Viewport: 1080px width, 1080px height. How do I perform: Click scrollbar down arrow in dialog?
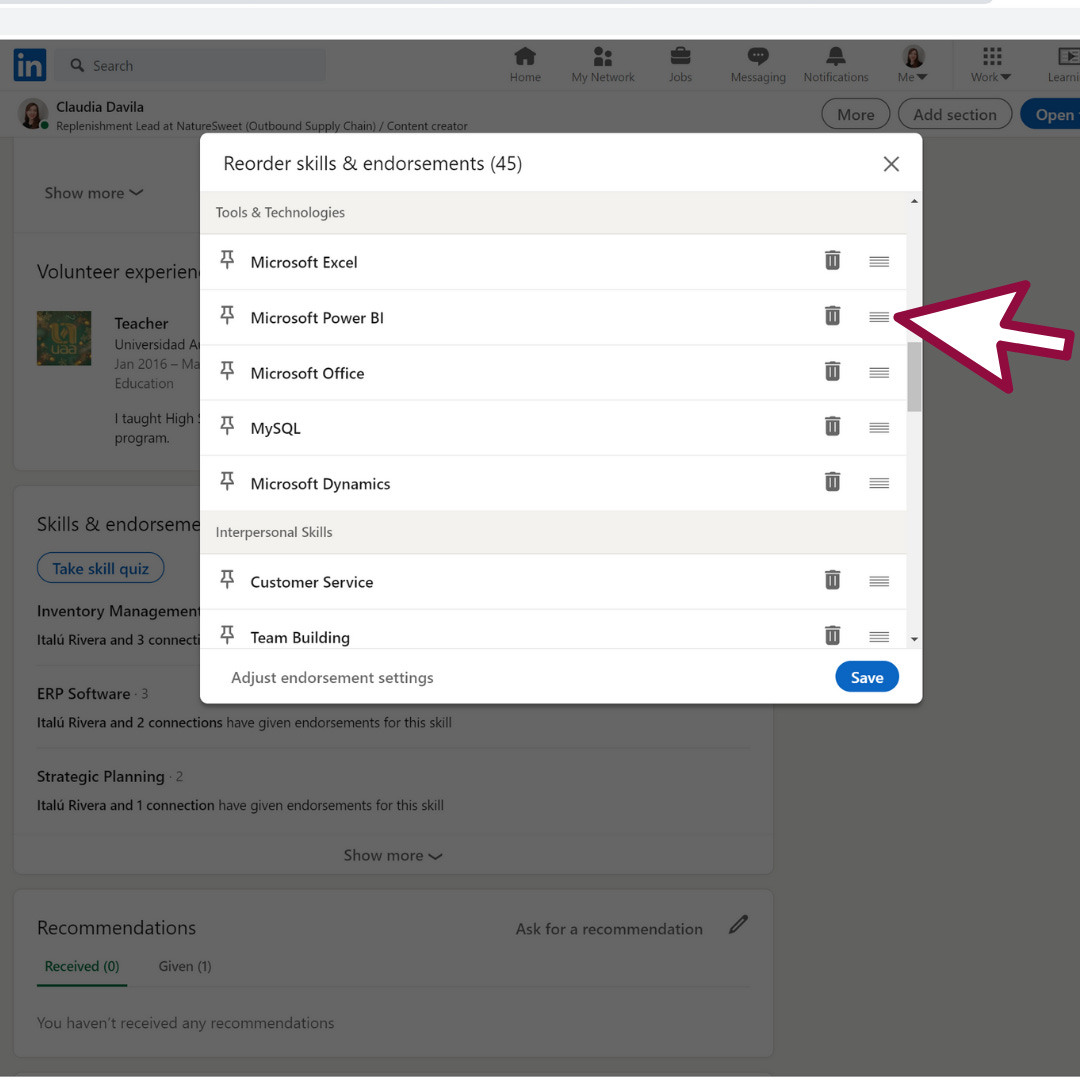(914, 639)
